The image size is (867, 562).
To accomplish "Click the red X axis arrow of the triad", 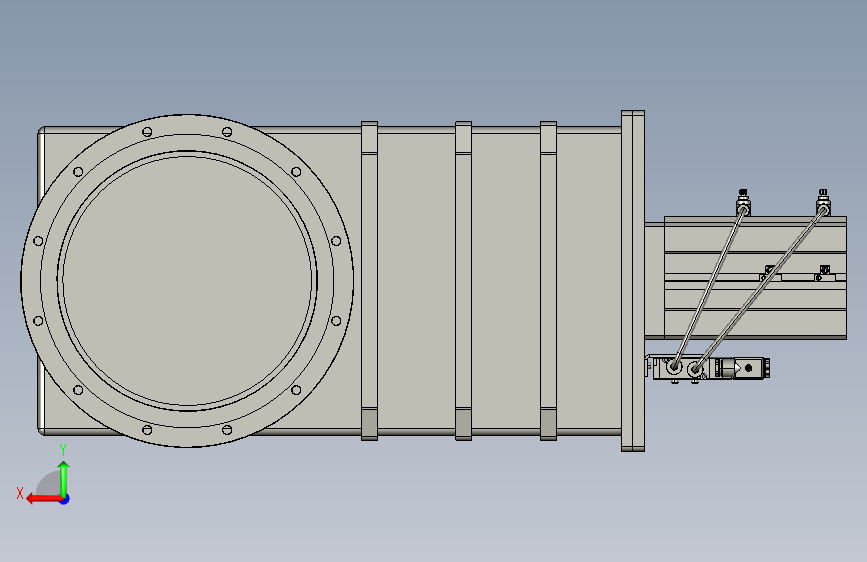I will [x=43, y=499].
